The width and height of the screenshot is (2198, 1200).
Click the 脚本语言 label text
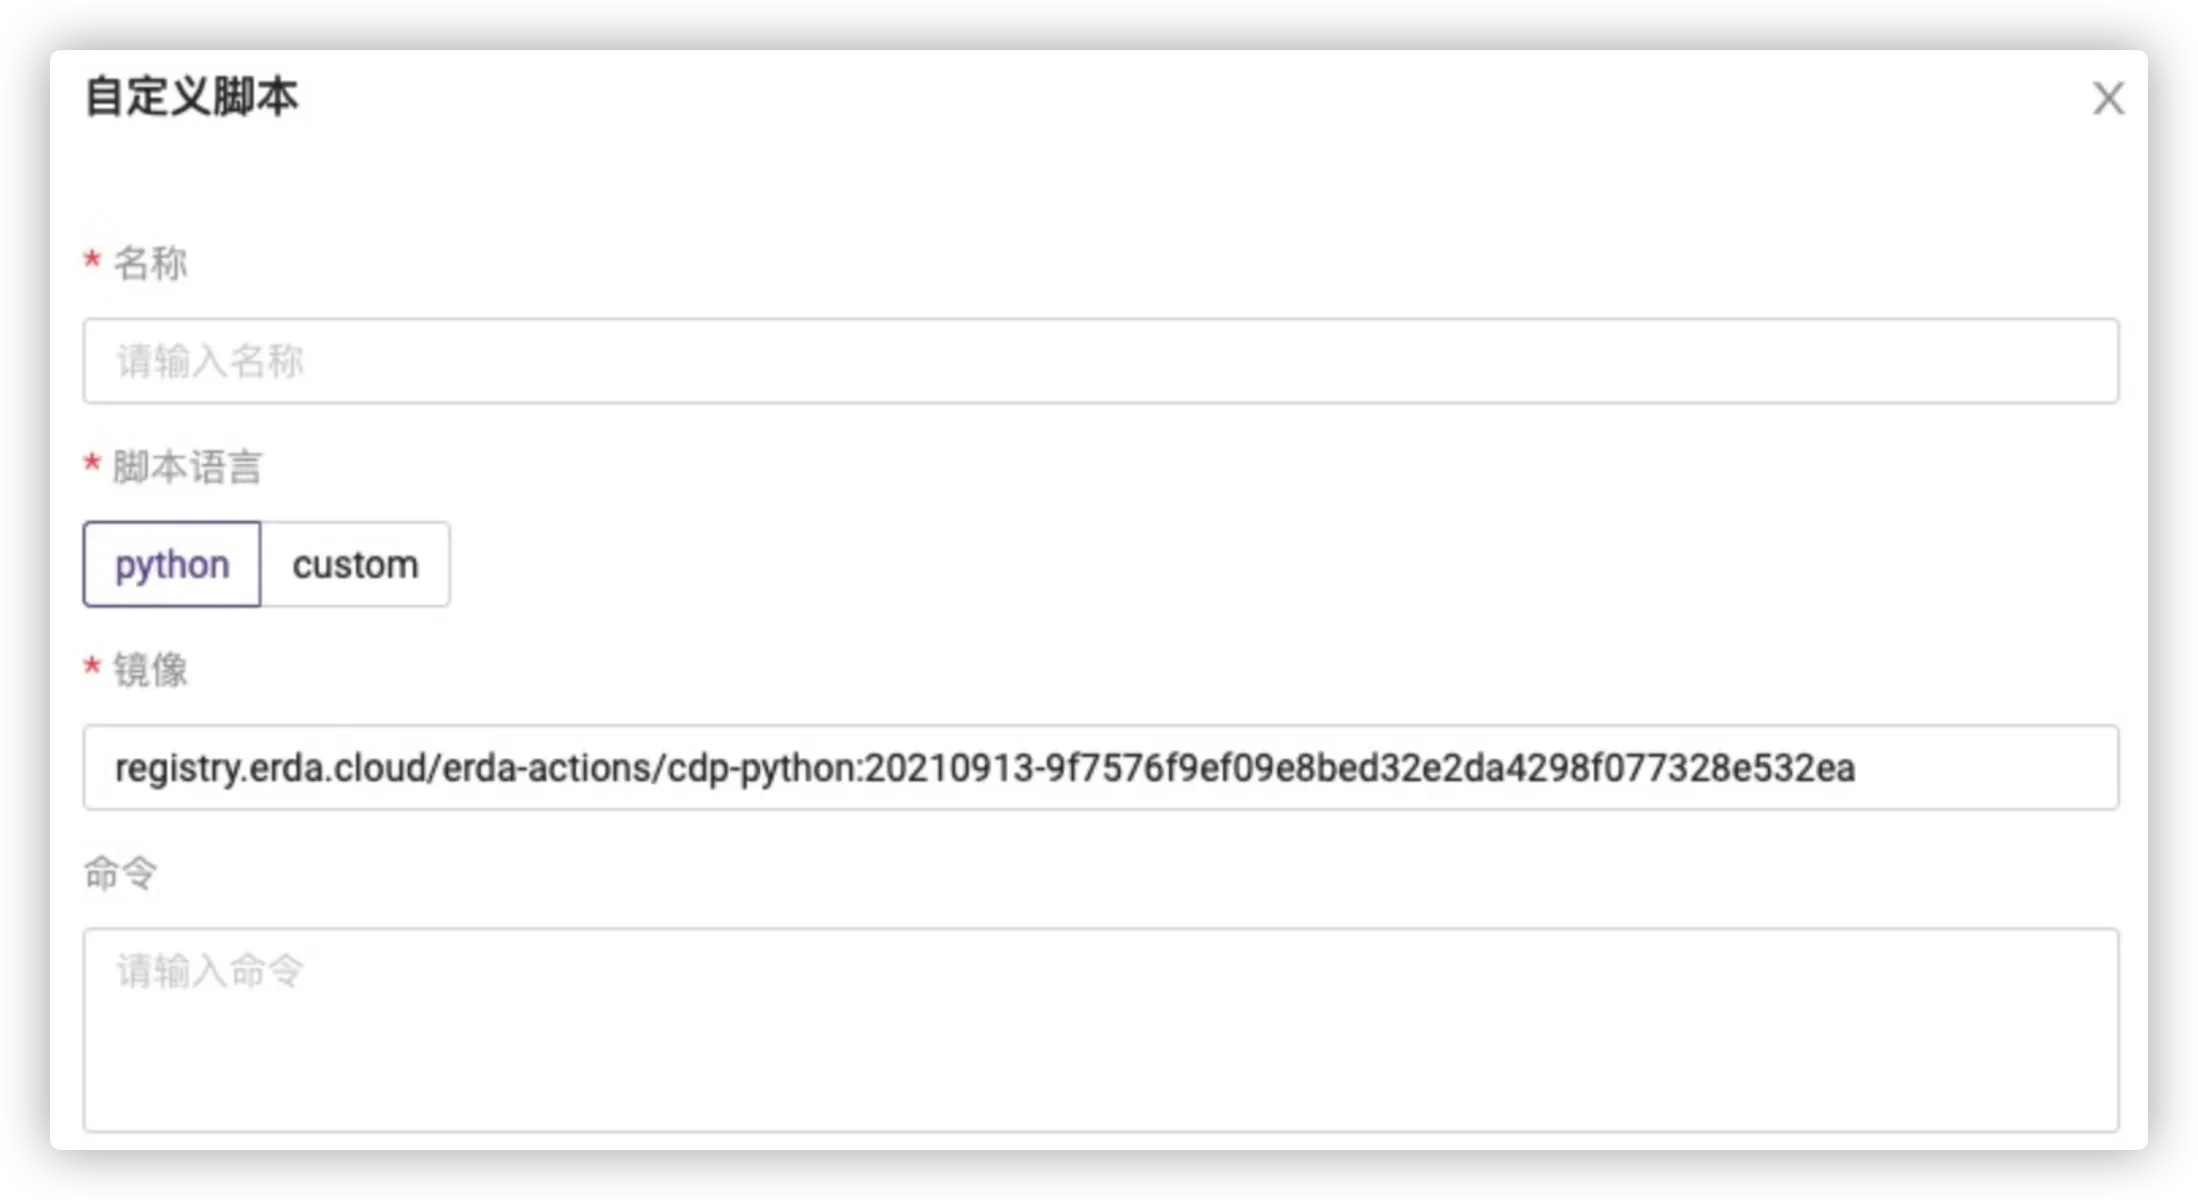point(187,467)
